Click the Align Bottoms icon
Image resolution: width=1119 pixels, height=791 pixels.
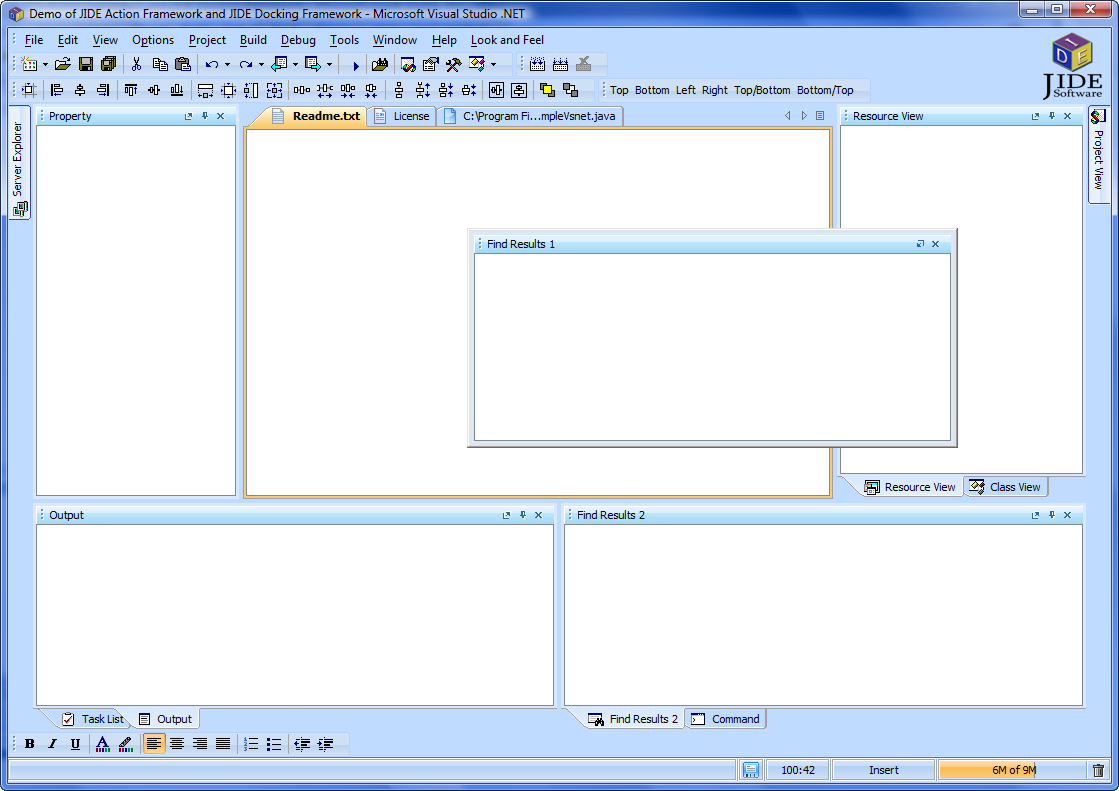point(176,90)
